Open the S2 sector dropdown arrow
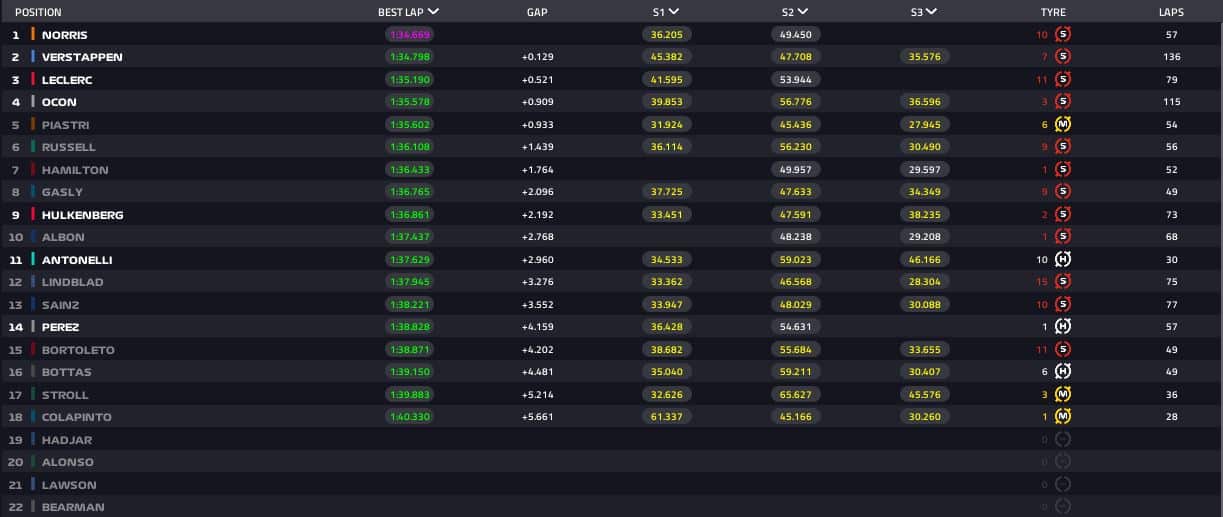The width and height of the screenshot is (1223, 517). (803, 12)
